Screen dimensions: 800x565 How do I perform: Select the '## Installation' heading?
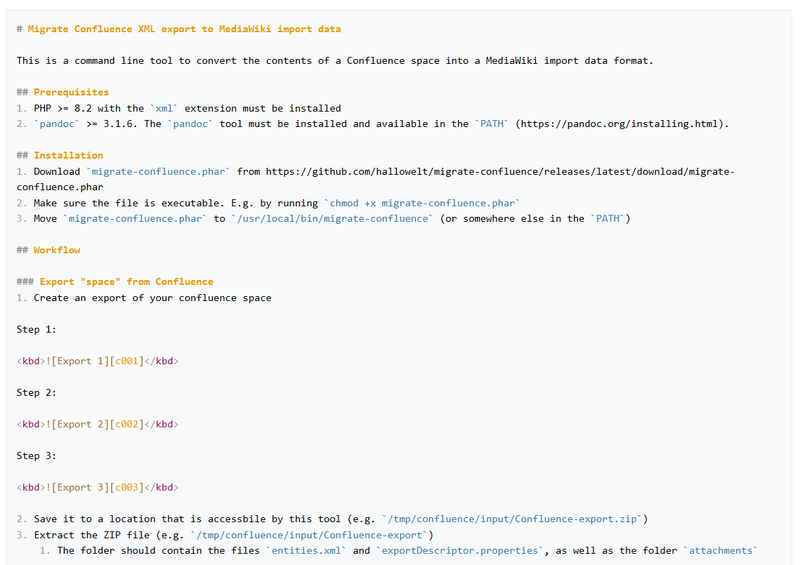point(60,155)
